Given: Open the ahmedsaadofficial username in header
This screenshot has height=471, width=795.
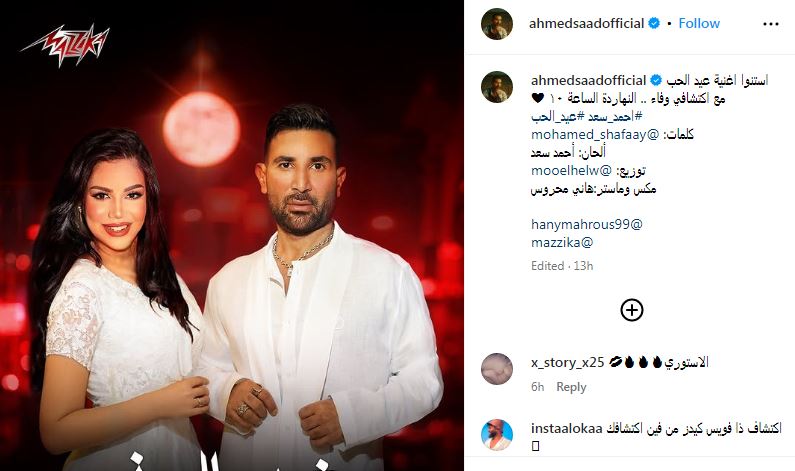Looking at the screenshot, I should (586, 23).
